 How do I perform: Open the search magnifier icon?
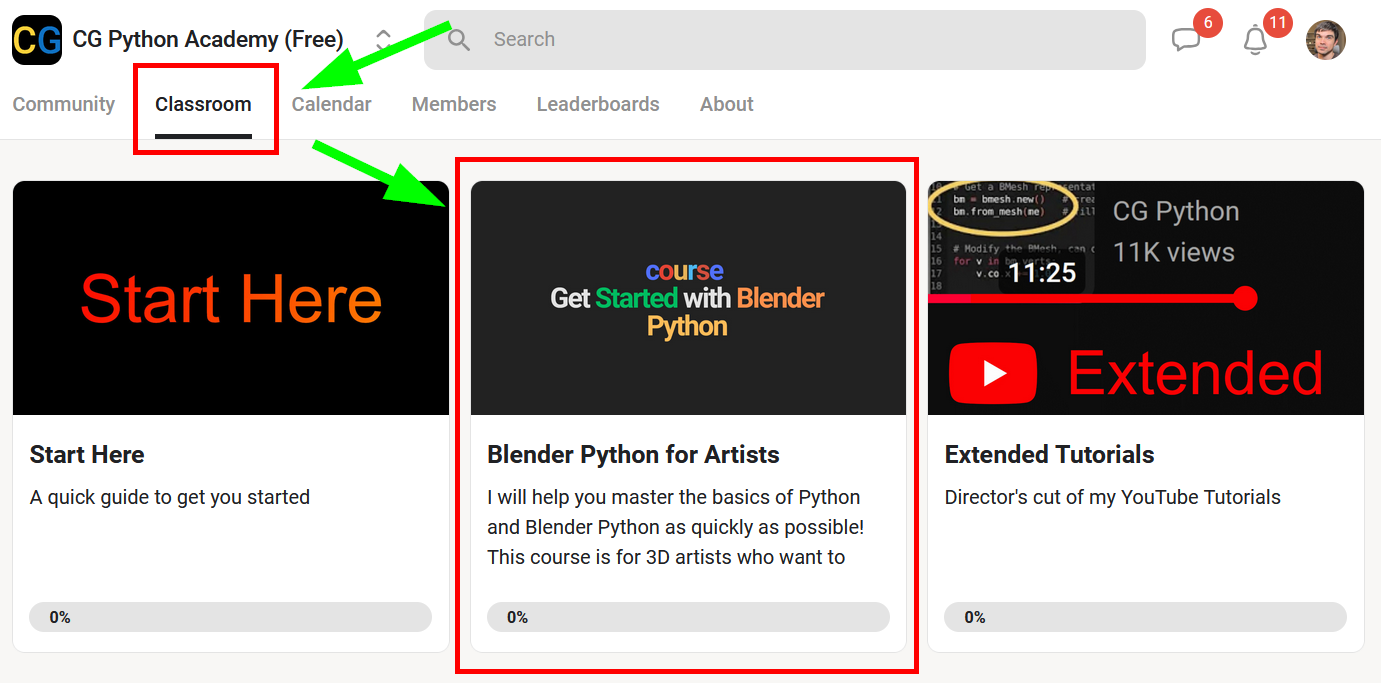458,39
